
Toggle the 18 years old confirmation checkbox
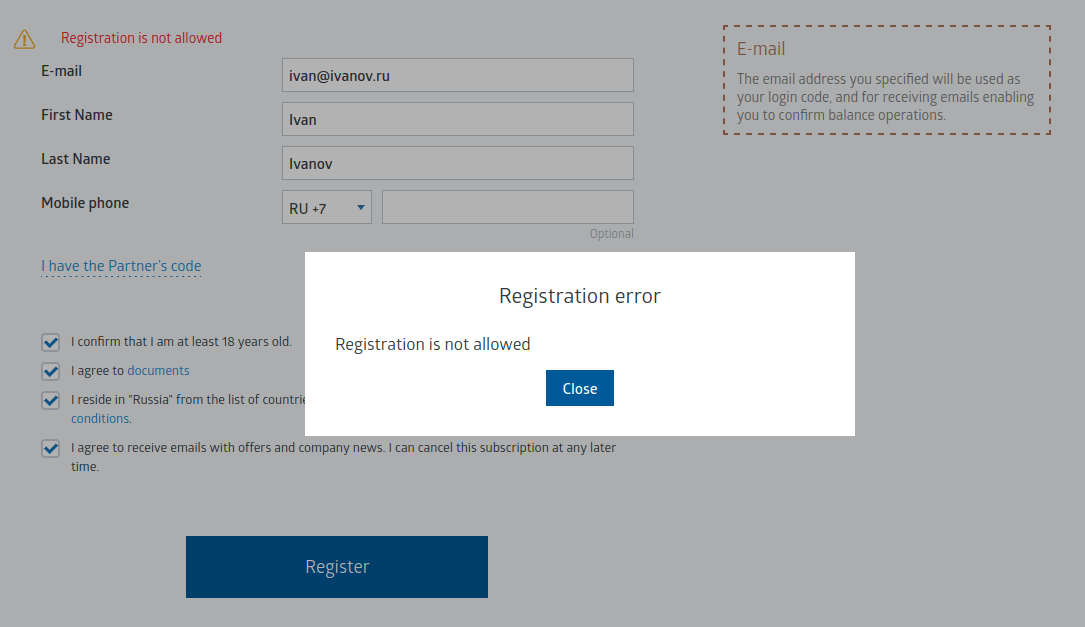(51, 342)
